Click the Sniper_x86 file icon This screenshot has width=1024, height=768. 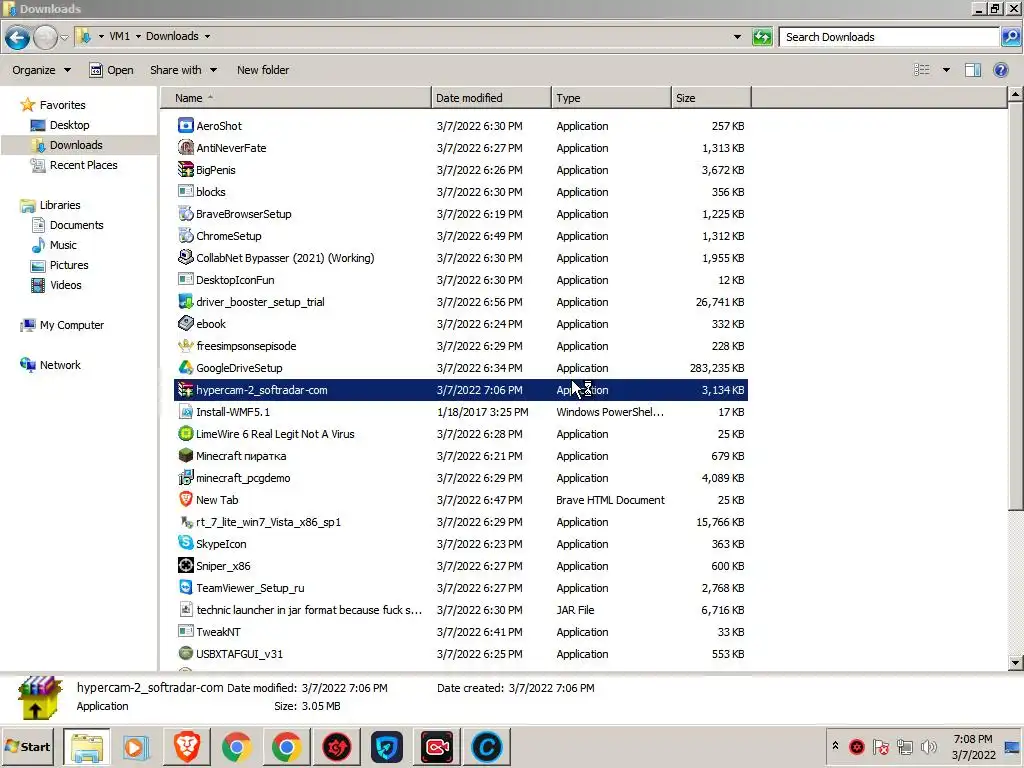(185, 566)
